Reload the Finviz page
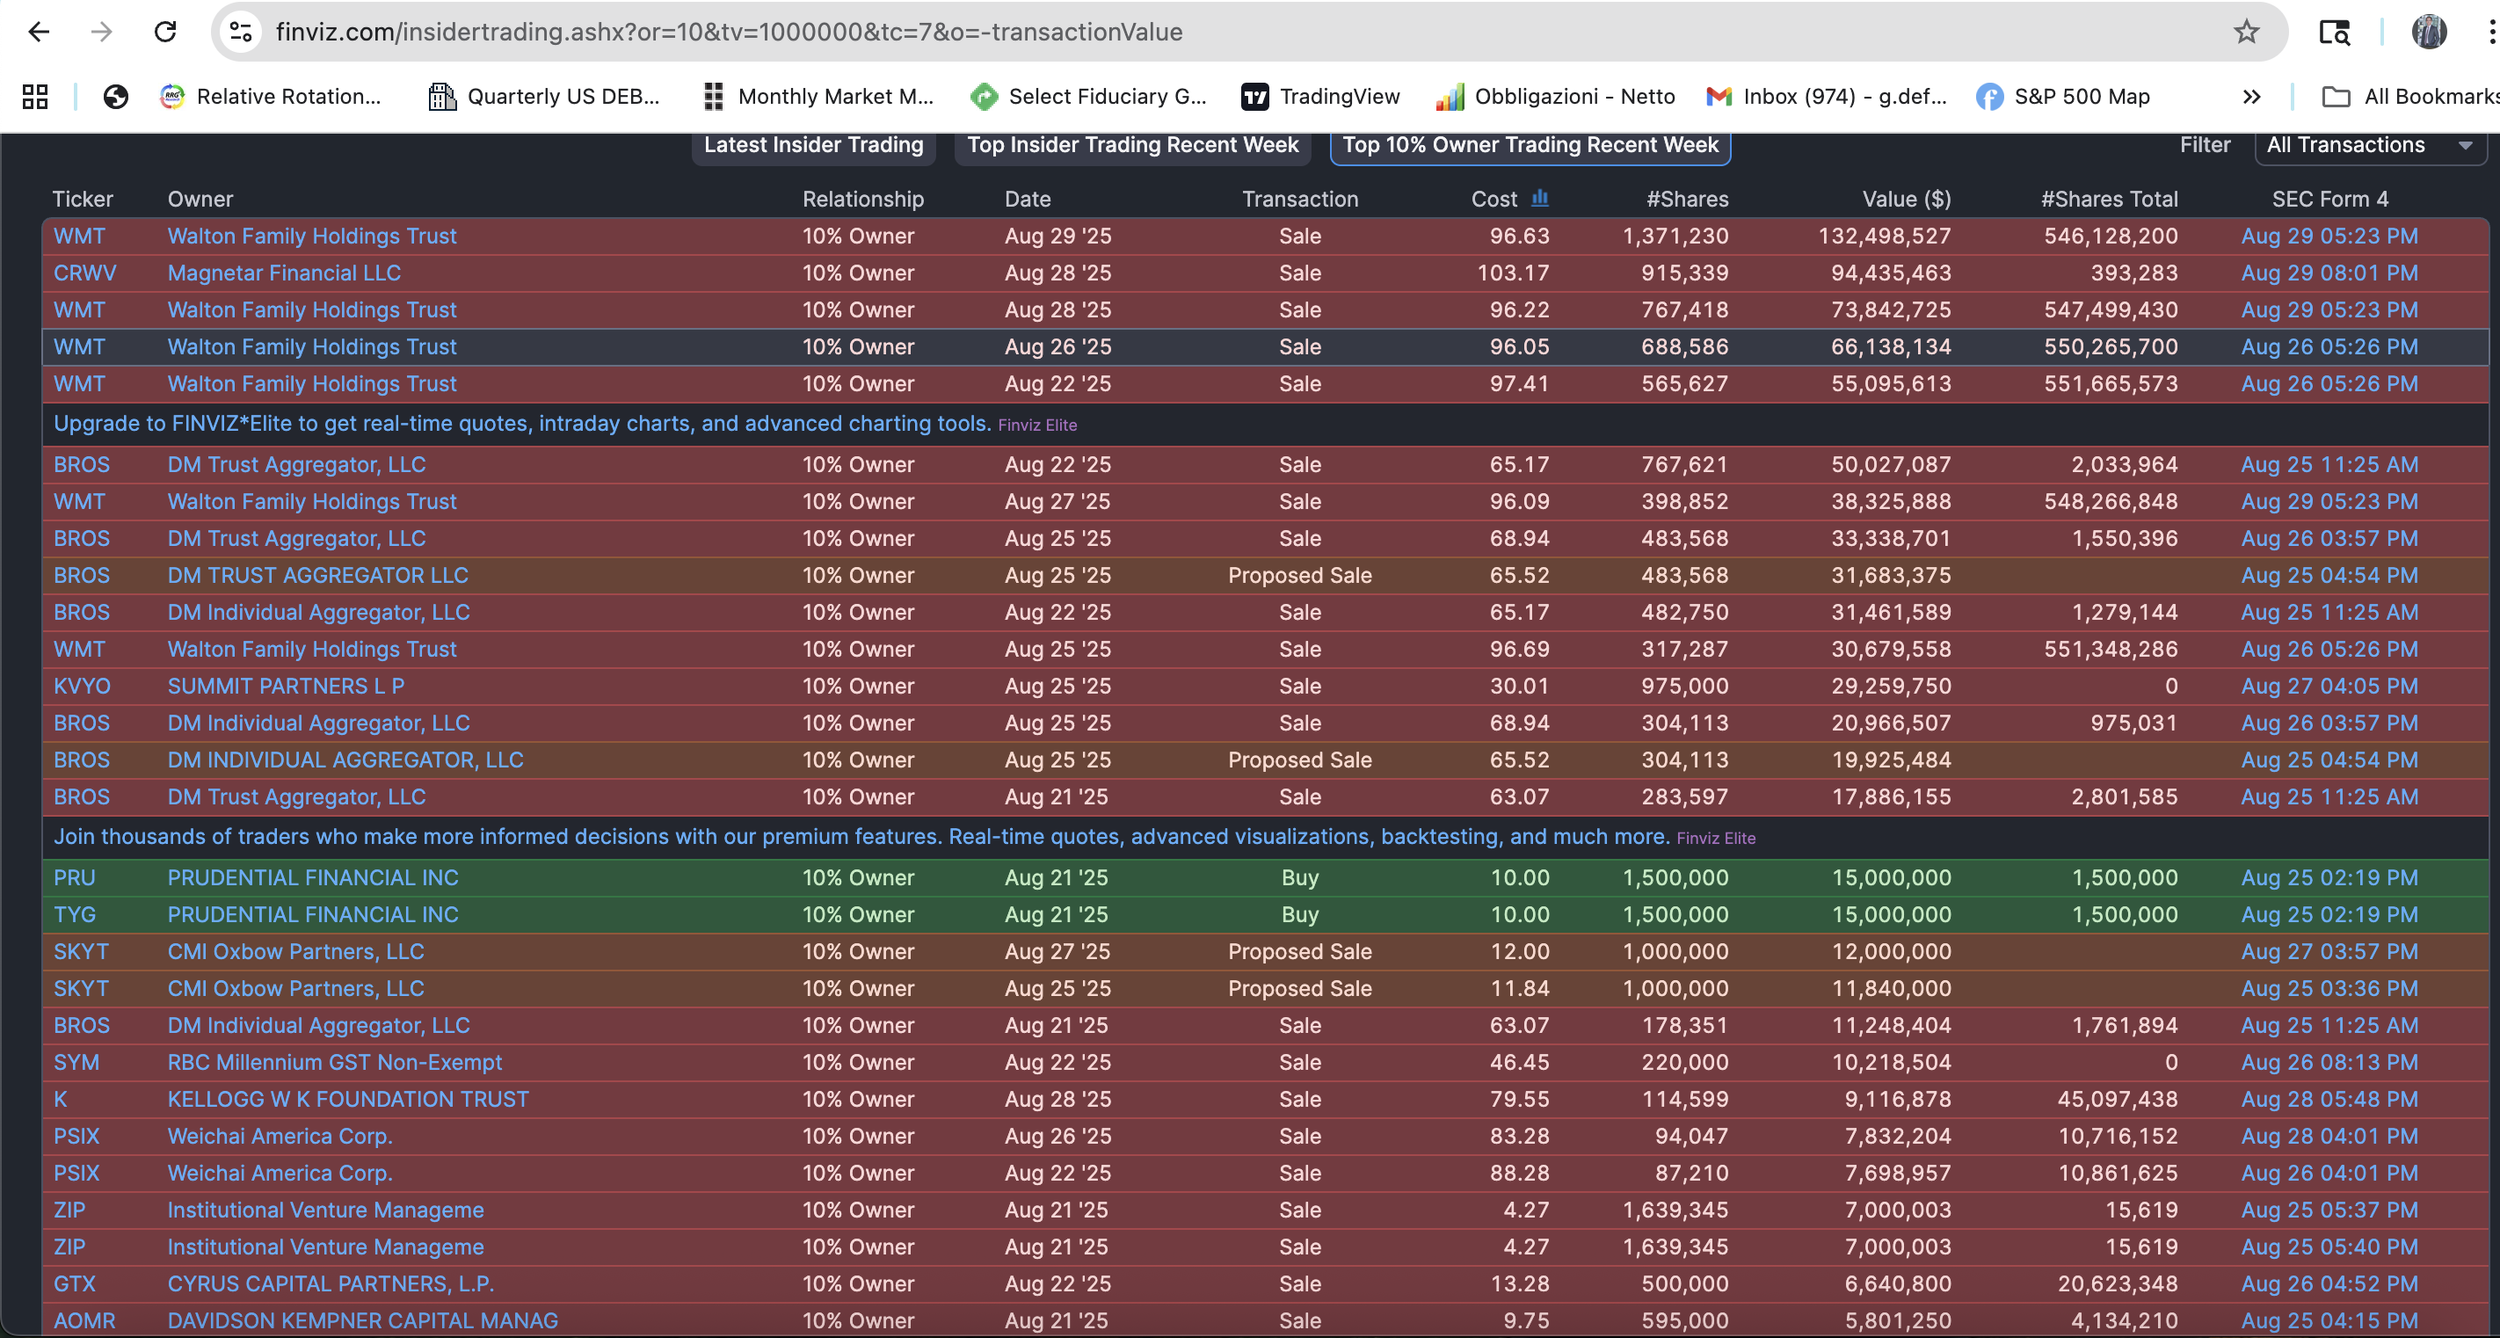 tap(165, 32)
